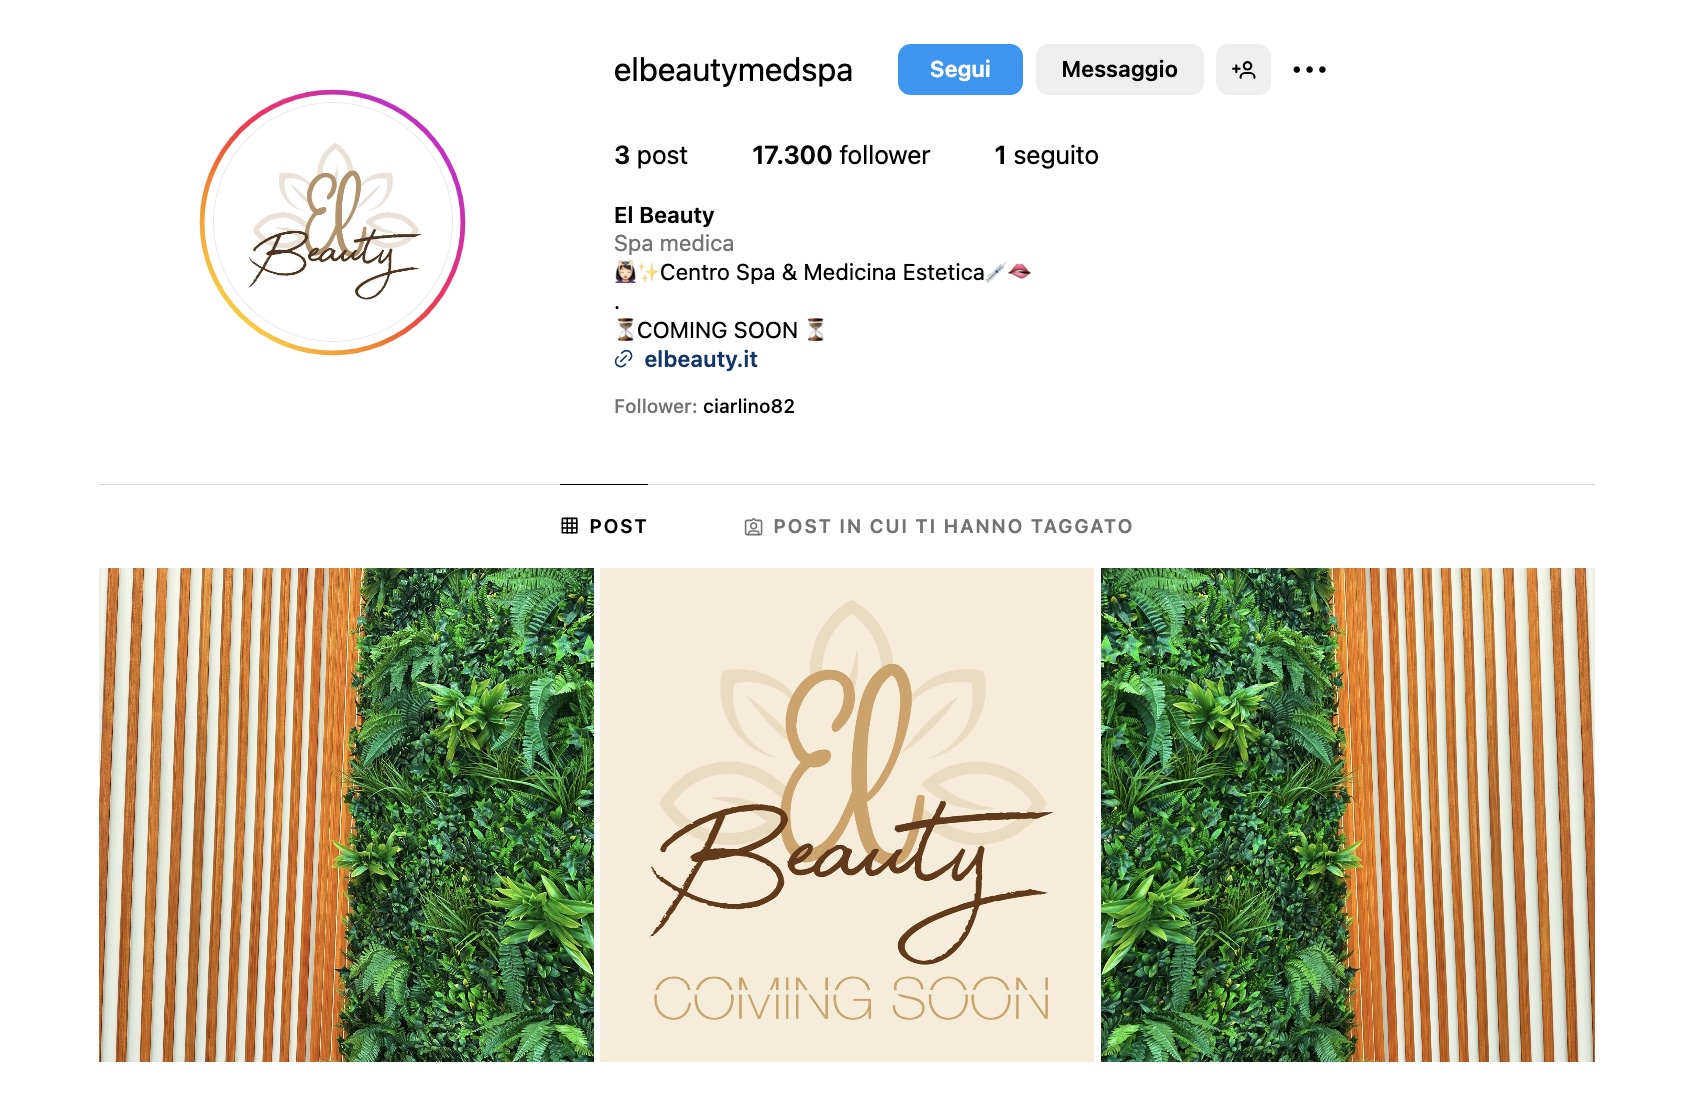1685x1114 pixels.
Task: Open the 1 seguito following list
Action: point(1046,155)
